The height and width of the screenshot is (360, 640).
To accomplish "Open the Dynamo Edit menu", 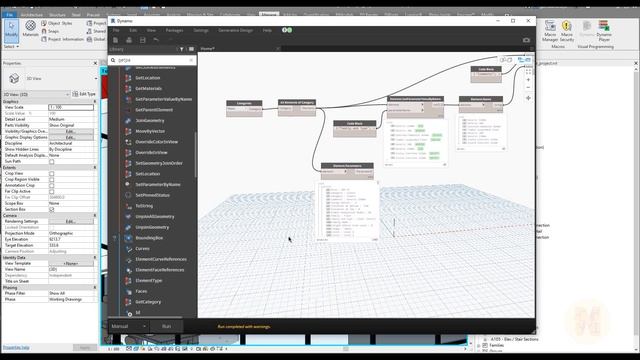I will [133, 30].
